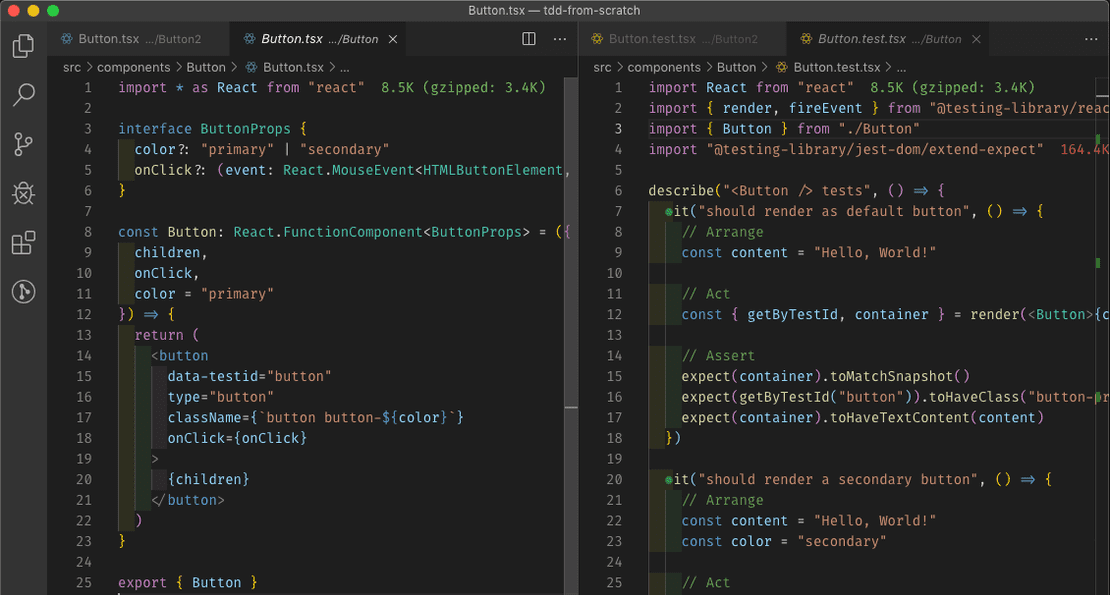Screen dimensions: 1110x595
Task: Click line number 6 in right editor gutter
Action: 618,191
